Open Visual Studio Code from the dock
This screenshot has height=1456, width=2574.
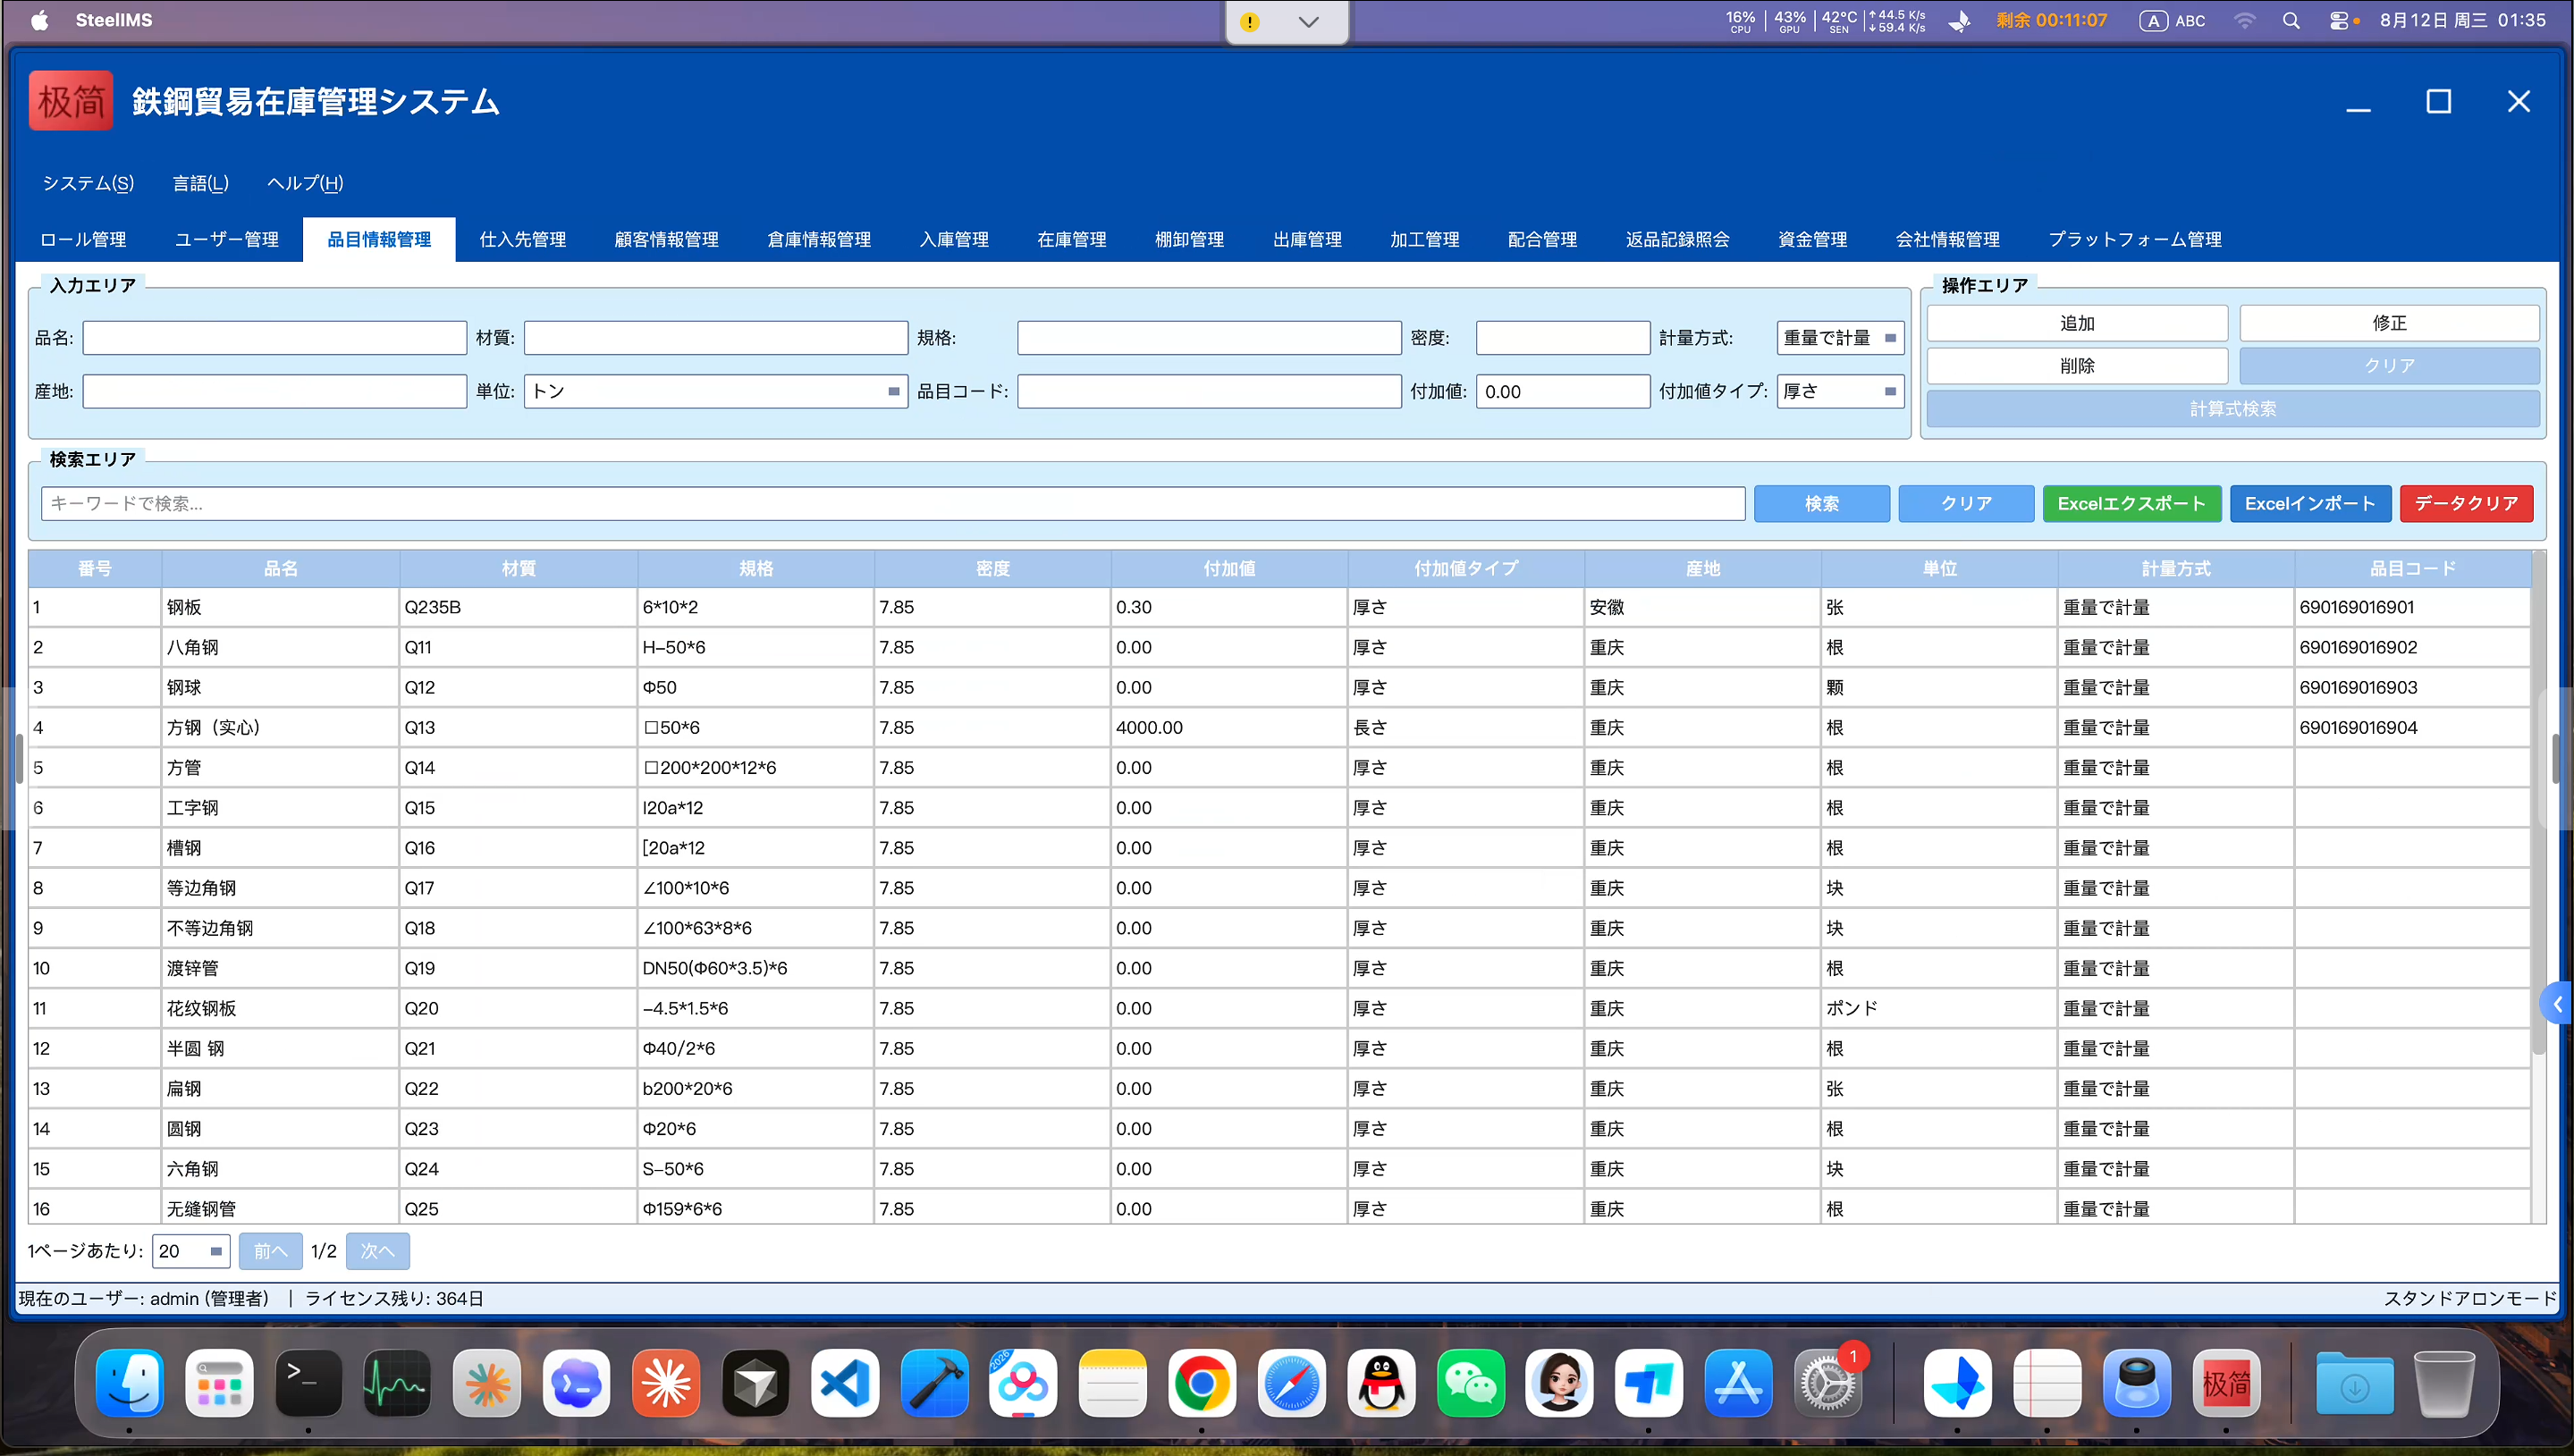click(x=845, y=1384)
